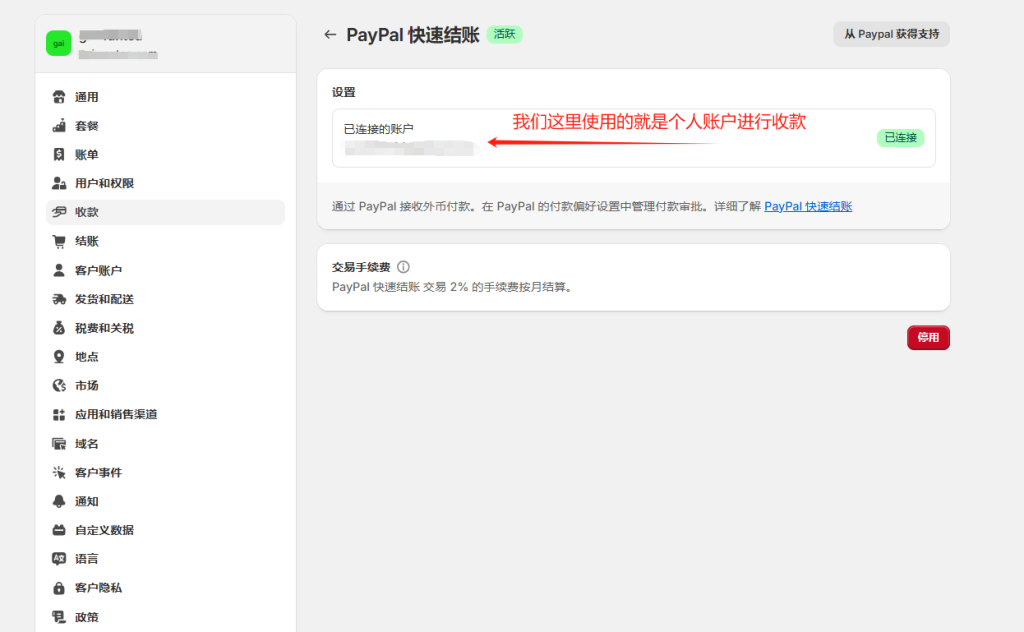The width and height of the screenshot is (1024, 632).
Task: Click the back arrow beside PayPal 快速结账
Action: [x=330, y=33]
